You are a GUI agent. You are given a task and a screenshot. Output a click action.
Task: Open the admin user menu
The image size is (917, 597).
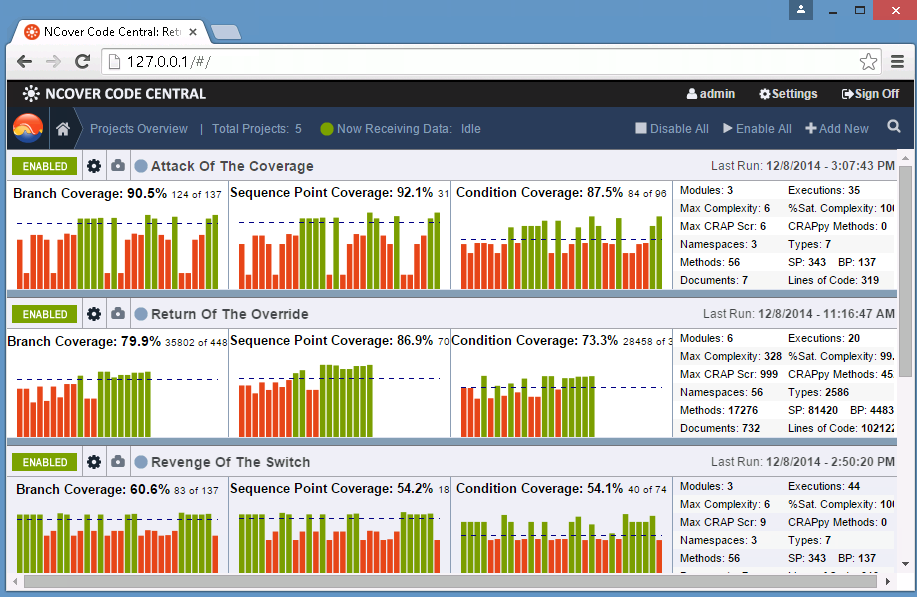pos(711,94)
